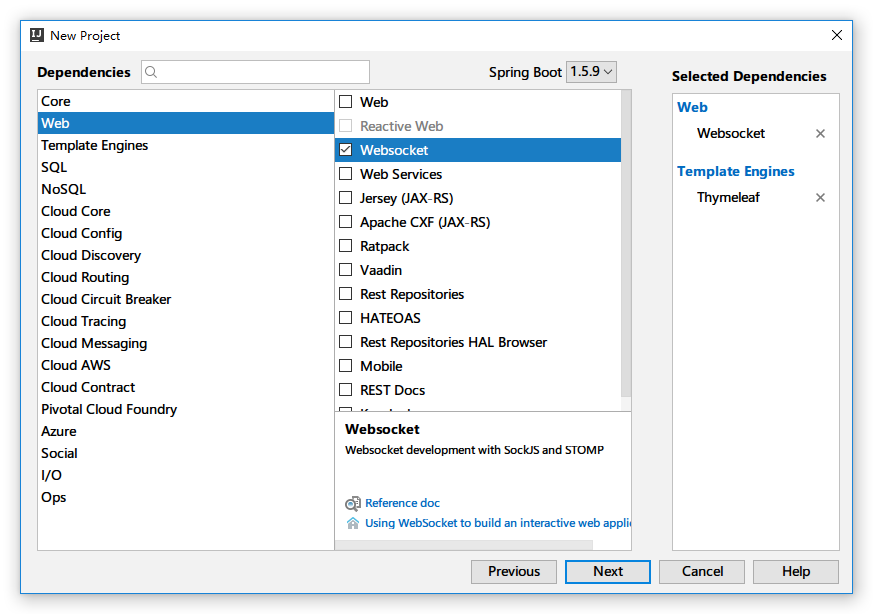Select the Social category
The height and width of the screenshot is (614, 873).
186,453
